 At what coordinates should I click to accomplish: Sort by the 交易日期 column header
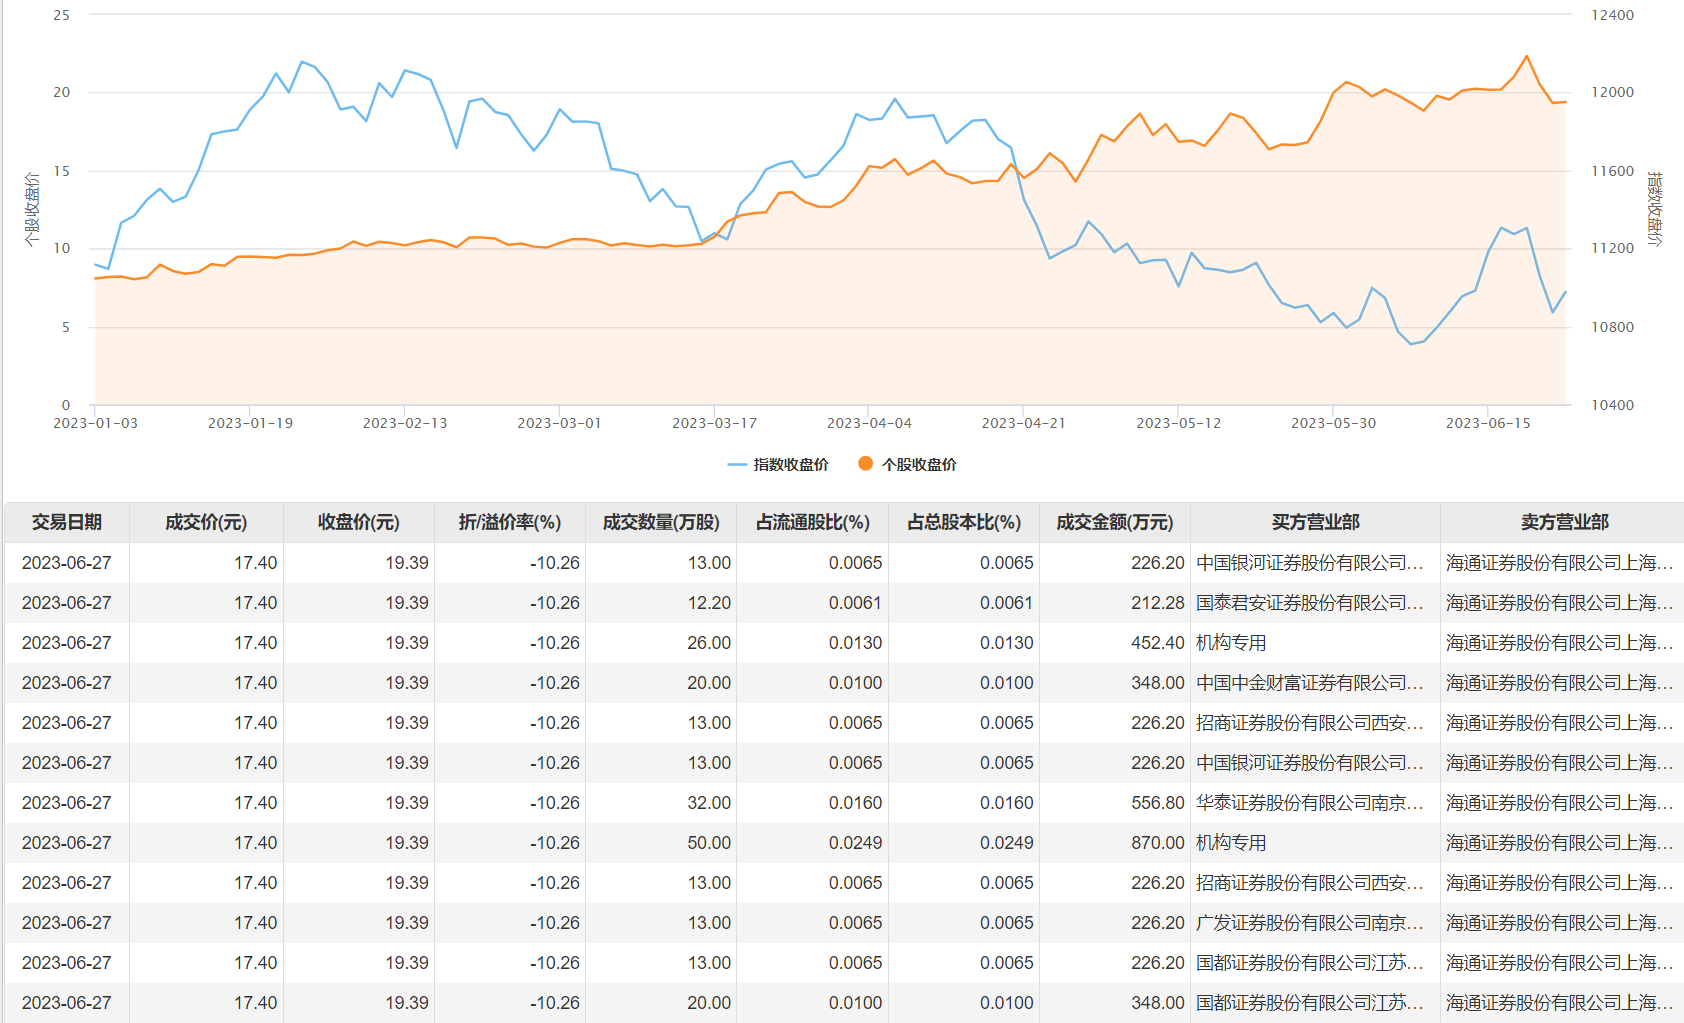click(67, 522)
